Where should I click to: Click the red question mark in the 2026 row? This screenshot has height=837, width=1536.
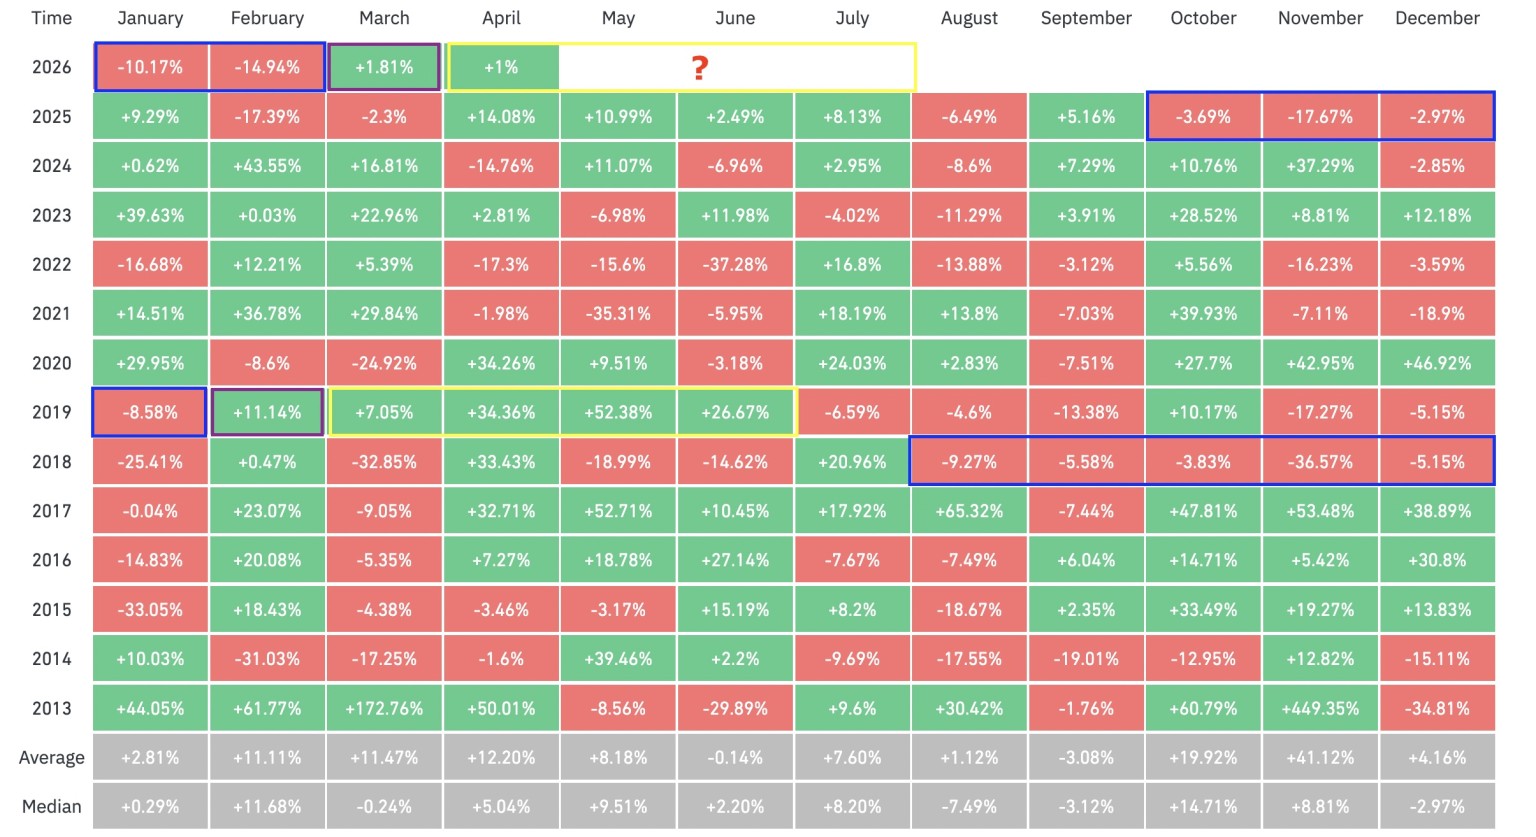point(700,68)
